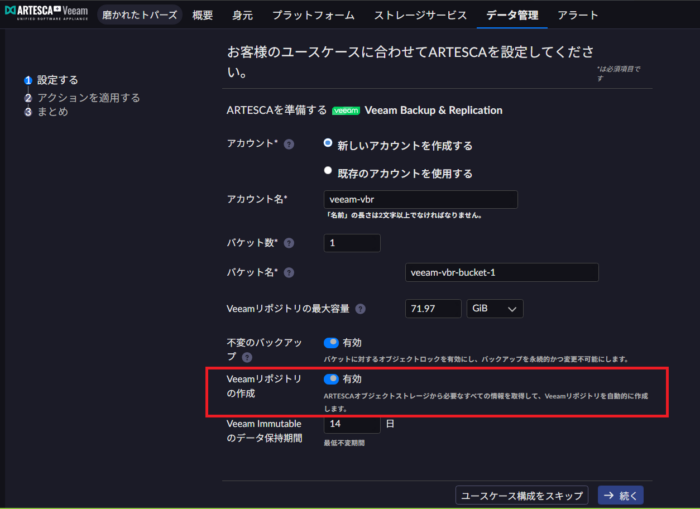Open the help icon beside バケット数
This screenshot has width=700, height=509.
click(289, 243)
